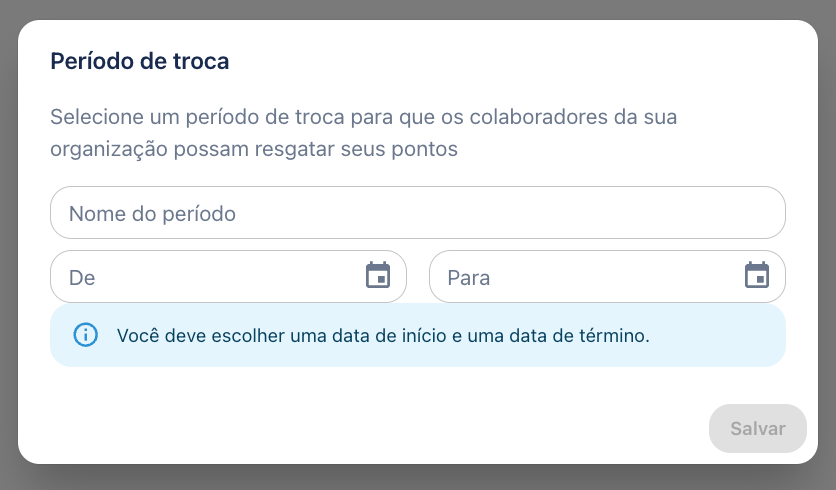Click the blue info circle icon
Image resolution: width=836 pixels, height=490 pixels.
tap(85, 335)
